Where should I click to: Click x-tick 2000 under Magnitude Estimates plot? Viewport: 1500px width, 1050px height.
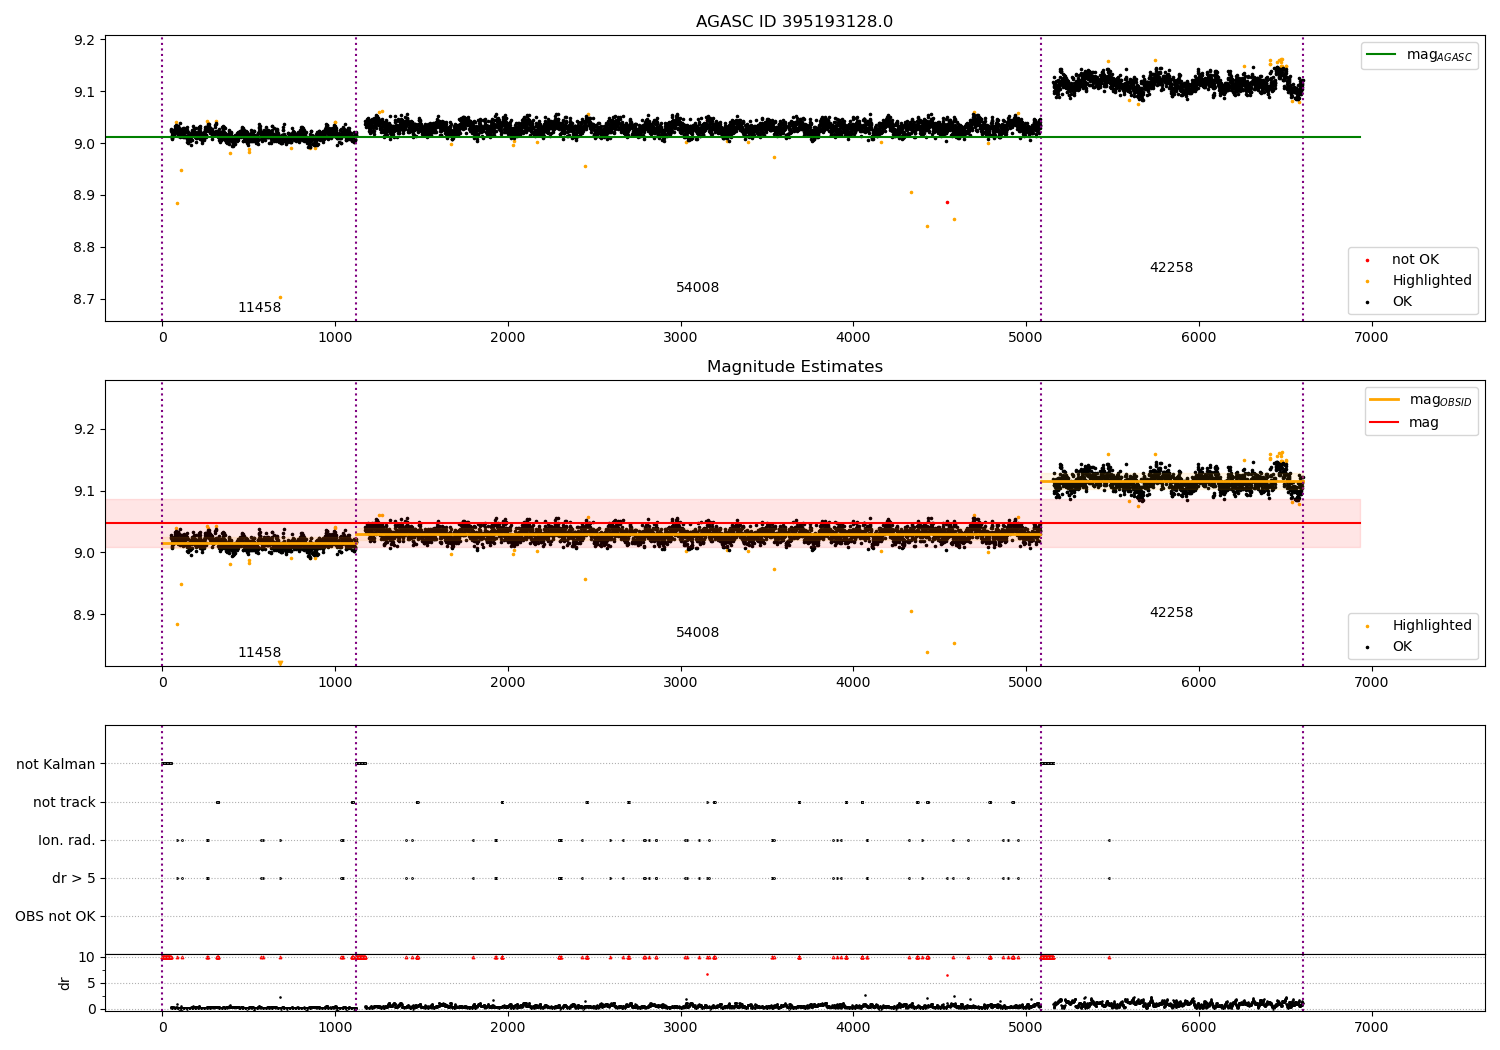tap(507, 683)
